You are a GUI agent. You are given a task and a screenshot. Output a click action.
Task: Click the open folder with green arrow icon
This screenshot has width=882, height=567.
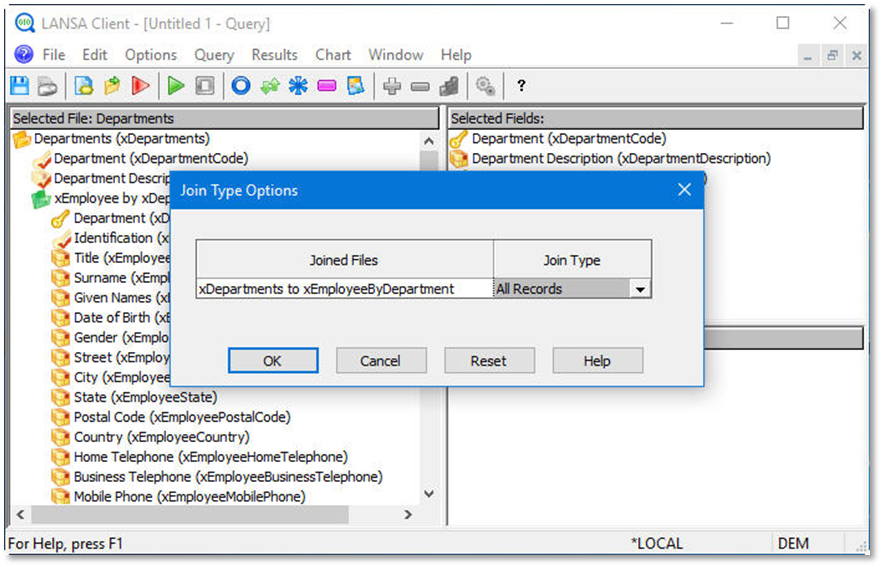click(112, 86)
